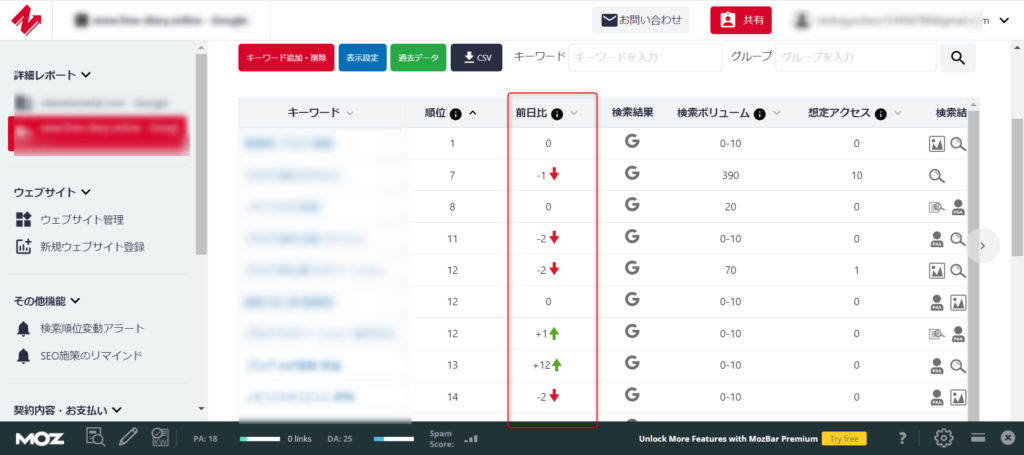
Task: Open the account menu chevron top right
Action: 1004,21
